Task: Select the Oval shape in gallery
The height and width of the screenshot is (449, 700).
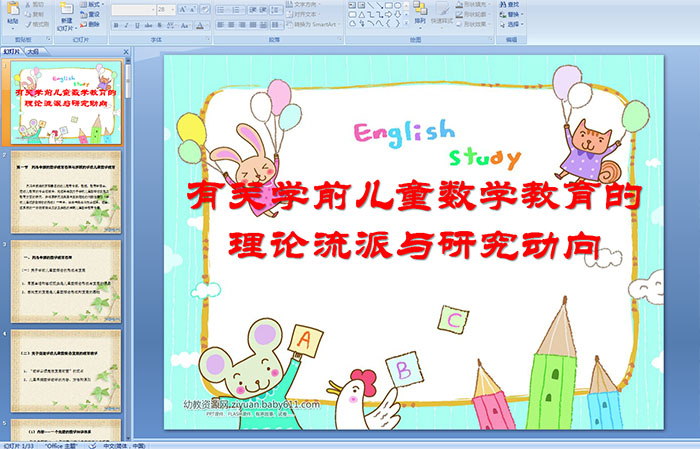Action: click(397, 5)
